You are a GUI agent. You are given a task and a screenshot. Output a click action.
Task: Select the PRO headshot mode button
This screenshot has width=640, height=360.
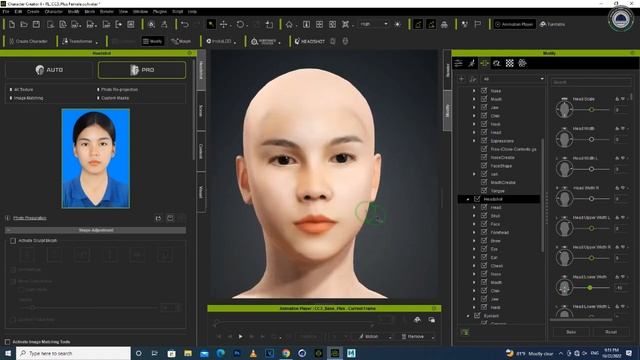(x=142, y=70)
